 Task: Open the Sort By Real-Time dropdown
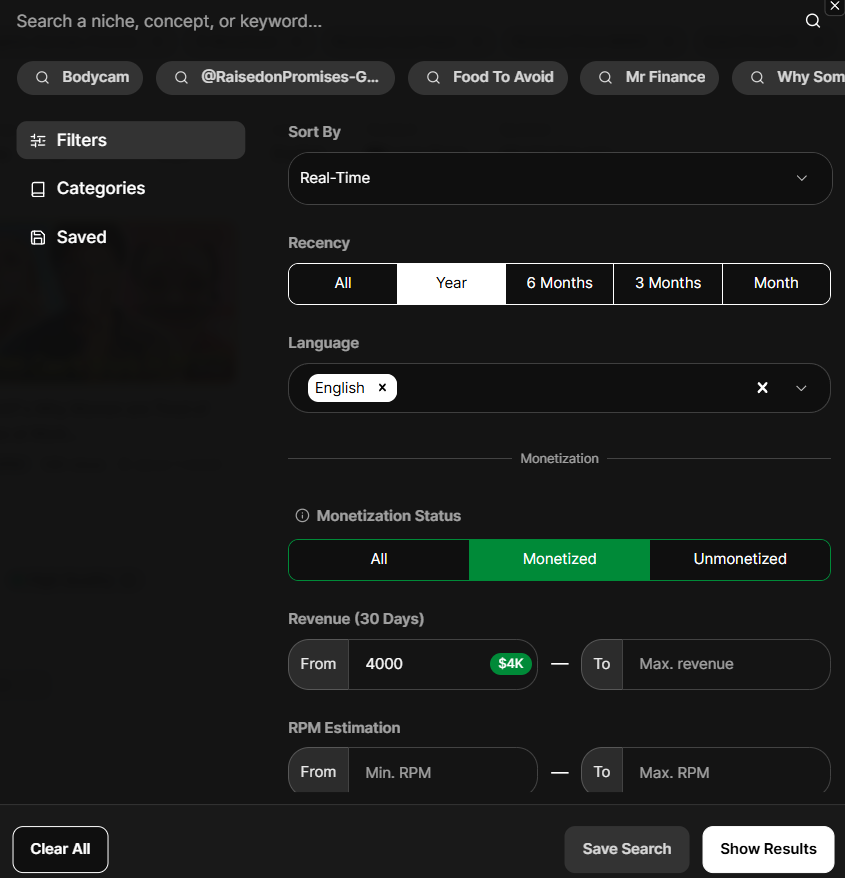[560, 178]
